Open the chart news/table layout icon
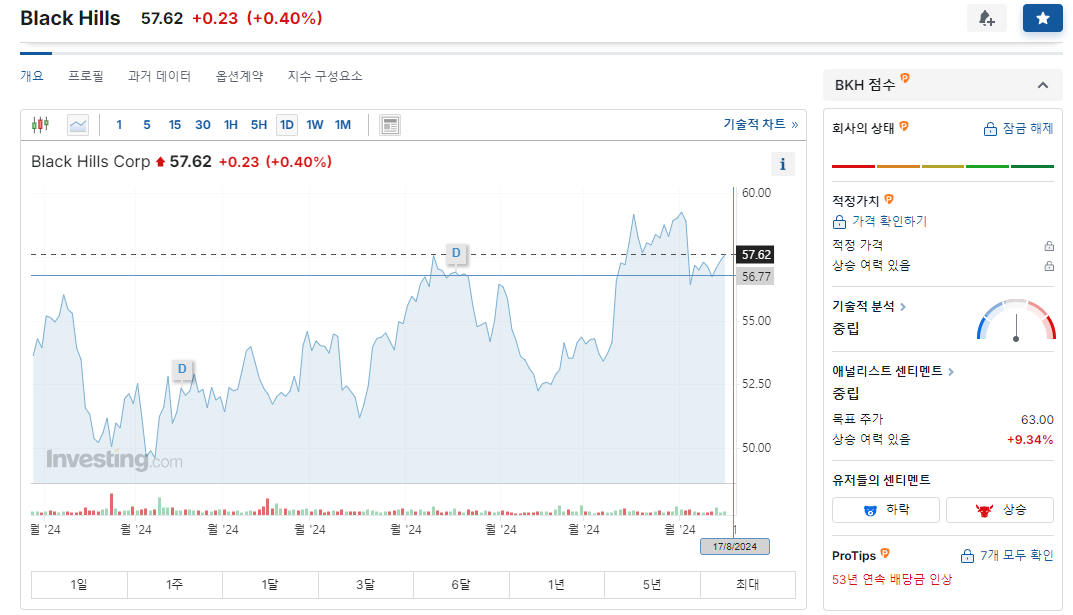The height and width of the screenshot is (615, 1073). tap(390, 125)
